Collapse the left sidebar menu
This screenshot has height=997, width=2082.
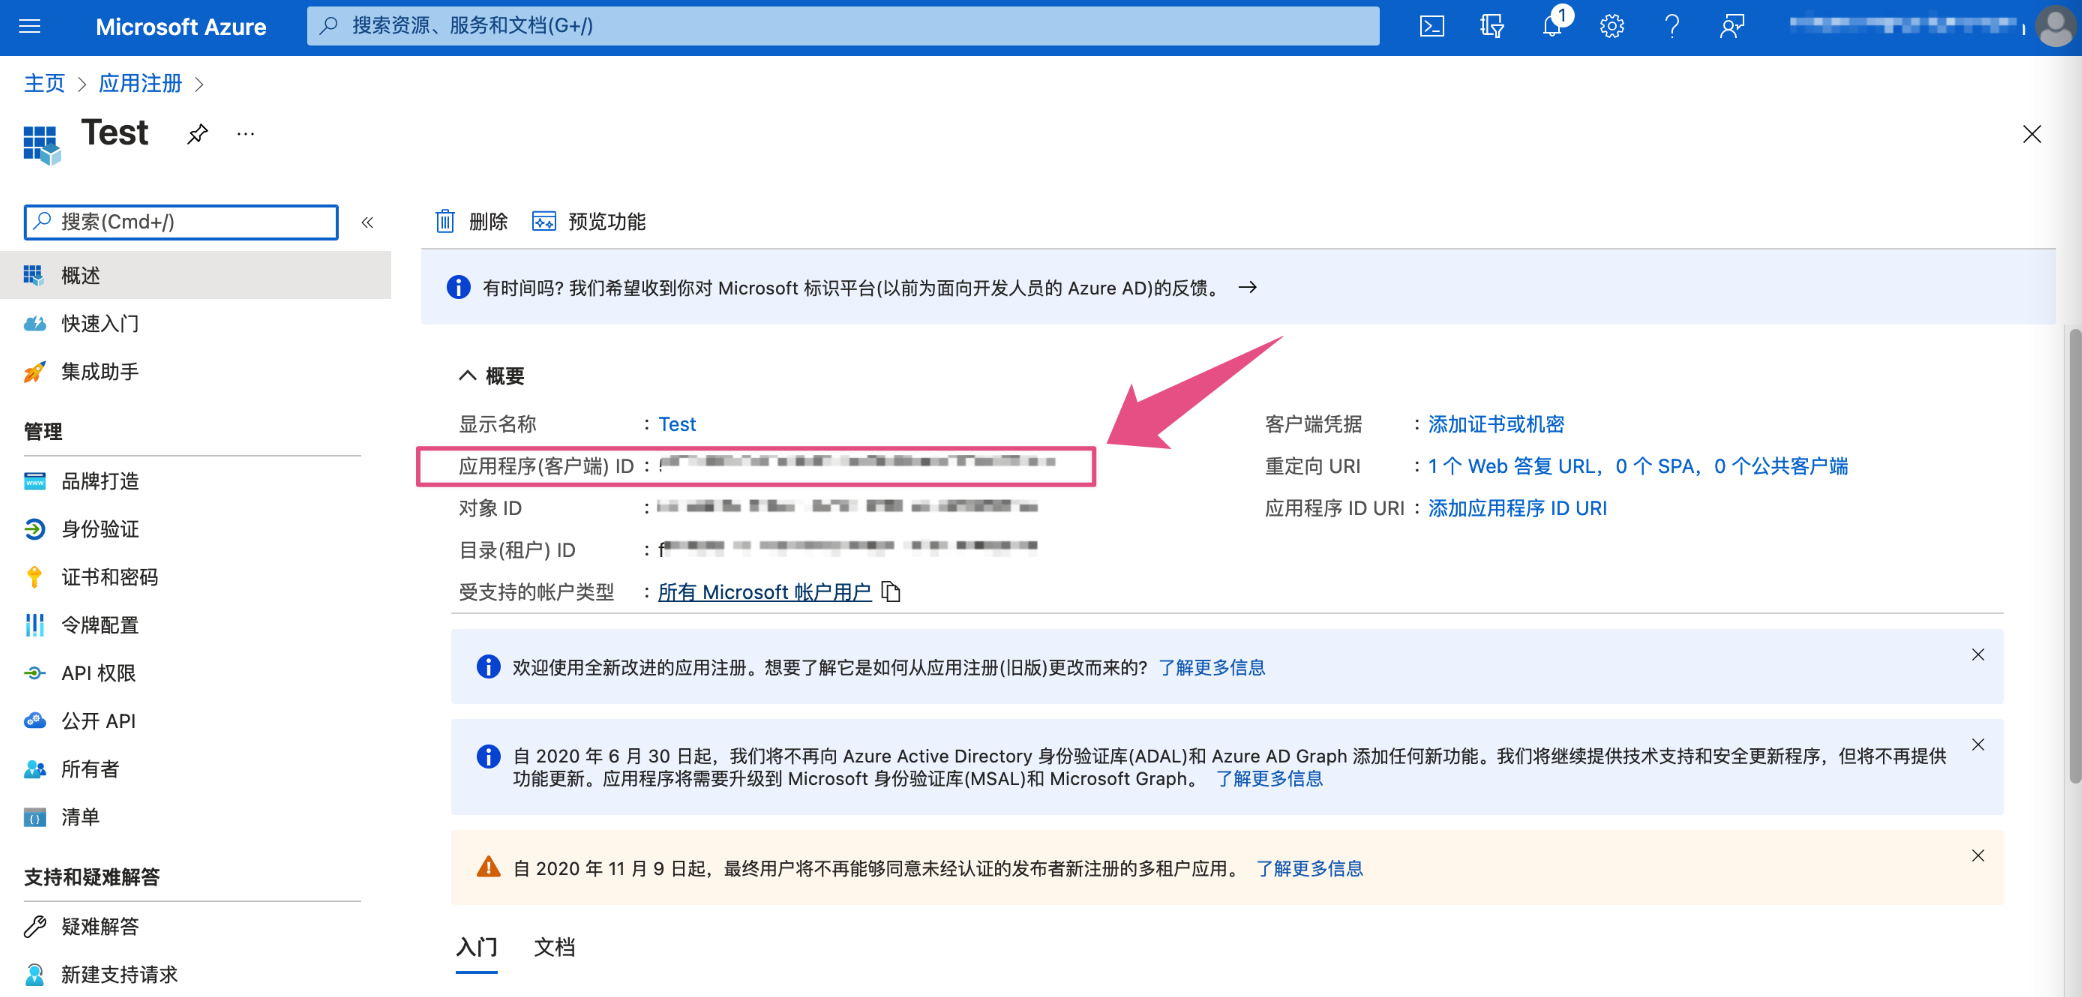point(367,222)
